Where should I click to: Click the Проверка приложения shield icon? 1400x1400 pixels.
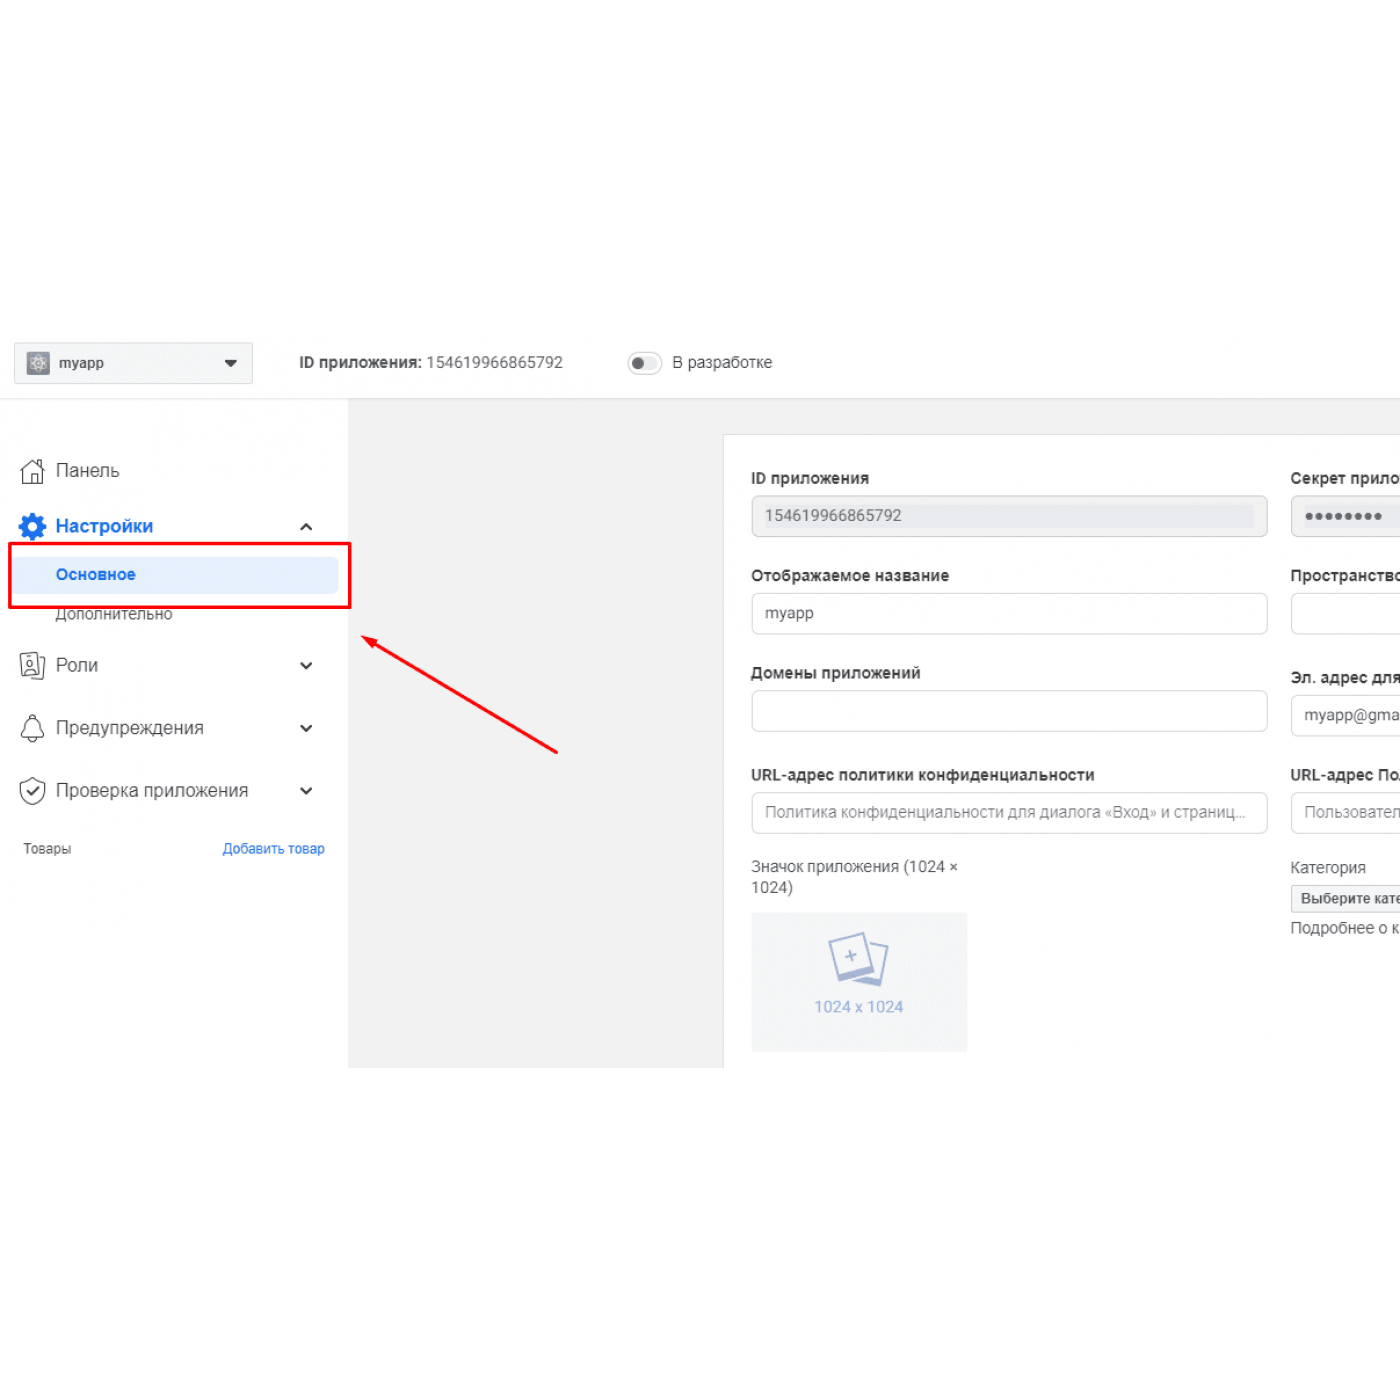click(x=32, y=791)
